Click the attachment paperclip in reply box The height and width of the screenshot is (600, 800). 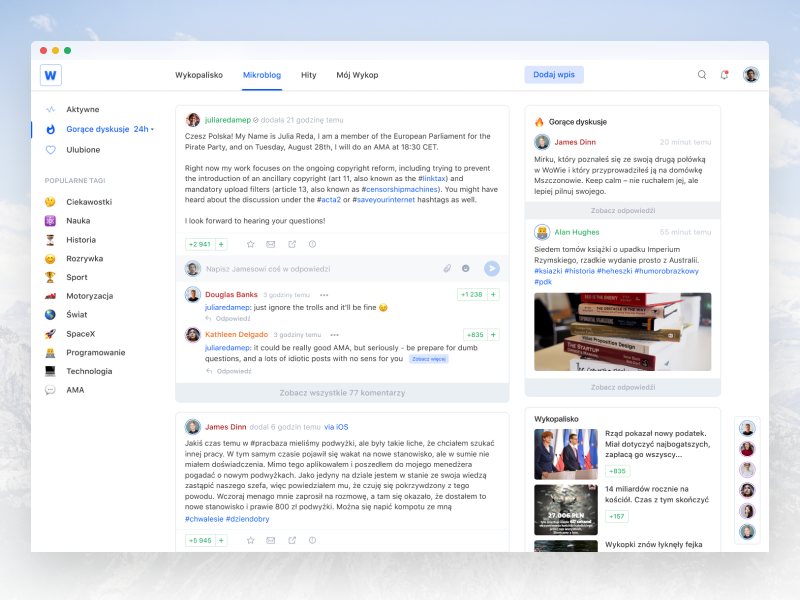(x=447, y=268)
